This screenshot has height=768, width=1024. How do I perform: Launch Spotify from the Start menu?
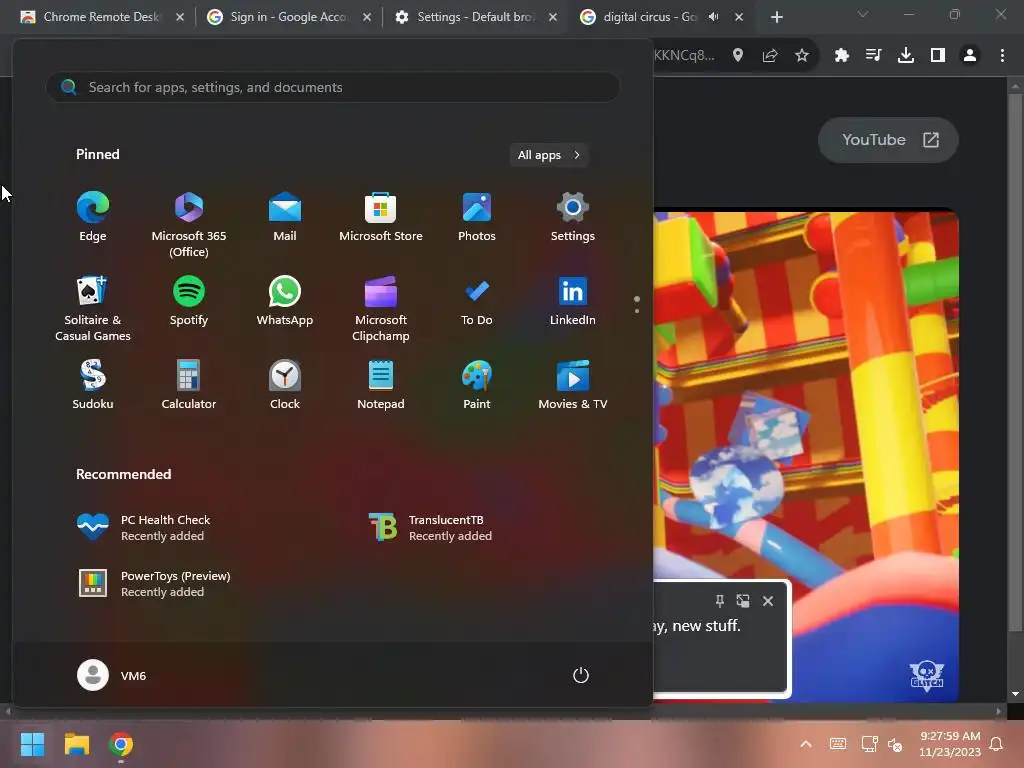[189, 302]
